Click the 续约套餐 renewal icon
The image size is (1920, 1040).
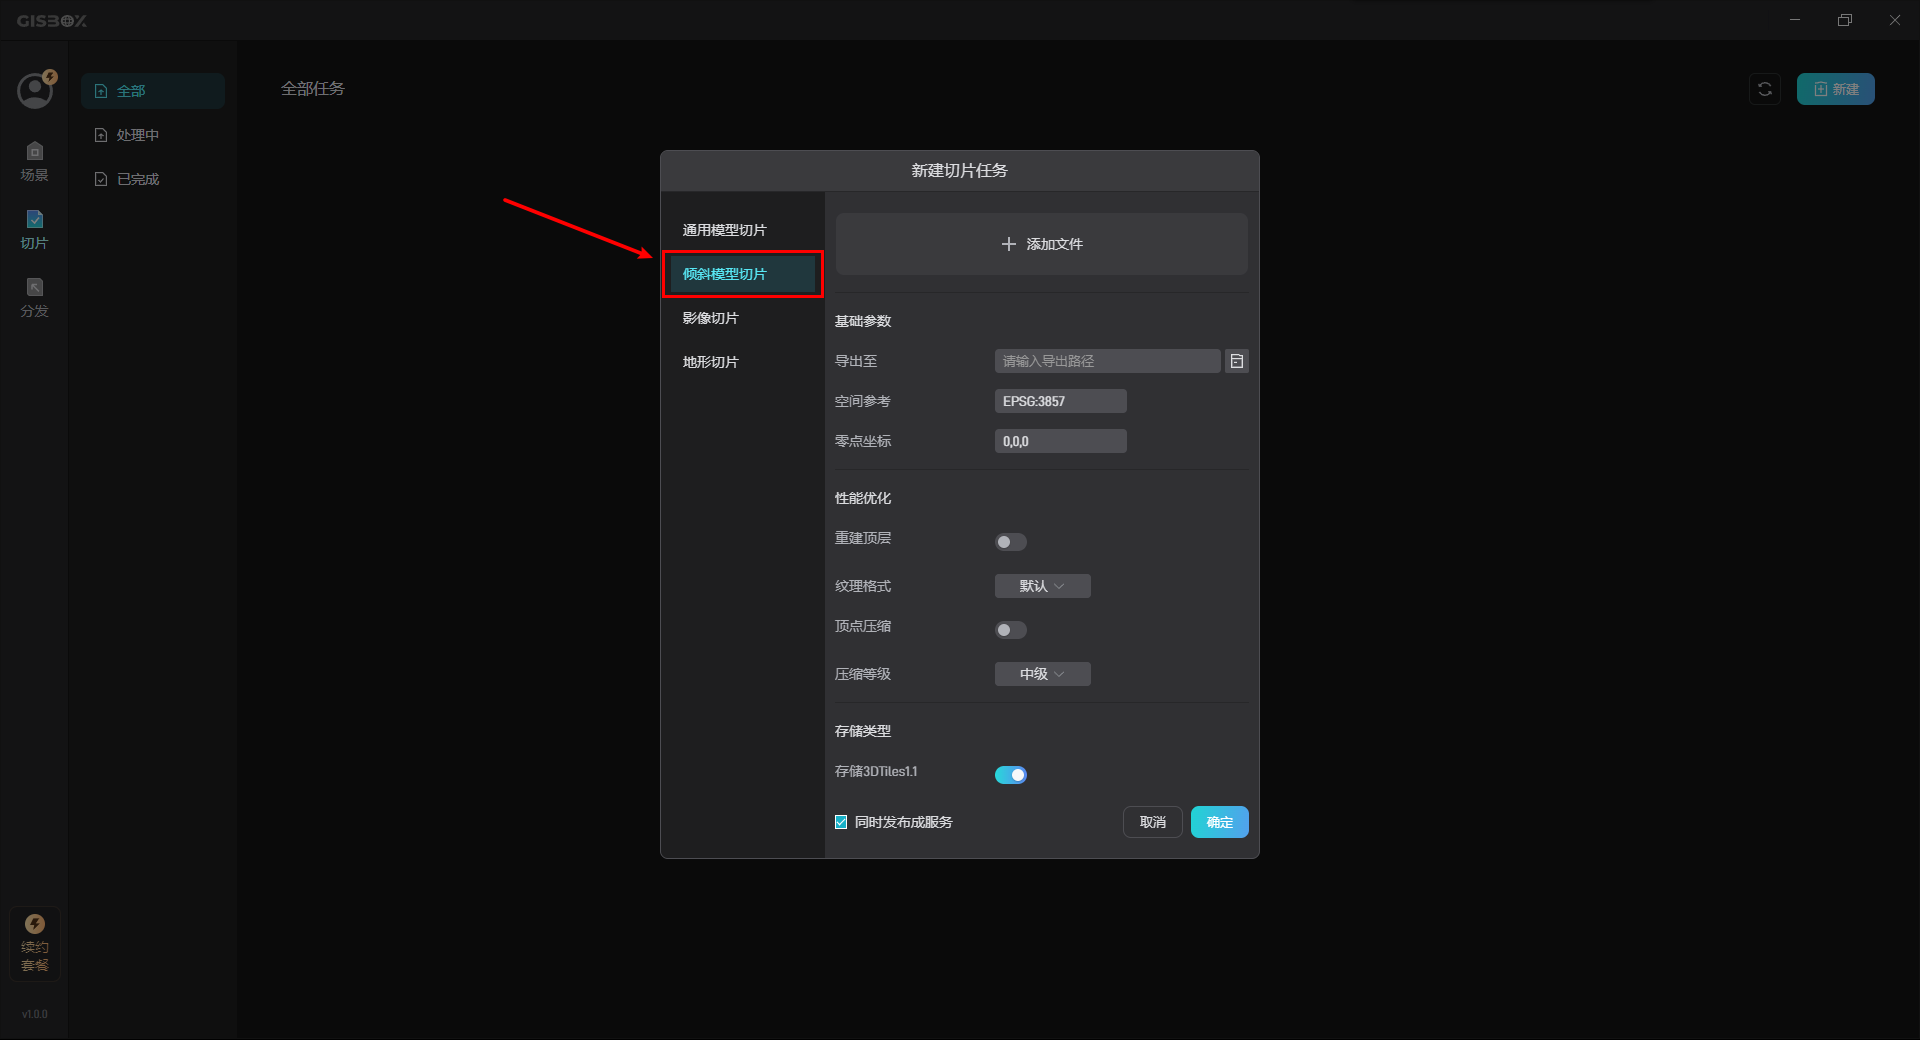click(x=35, y=943)
